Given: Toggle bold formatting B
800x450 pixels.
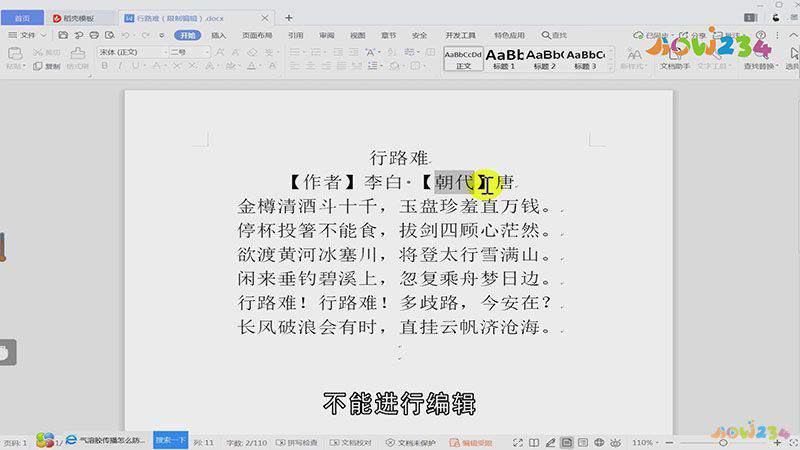Looking at the screenshot, I should (105, 66).
